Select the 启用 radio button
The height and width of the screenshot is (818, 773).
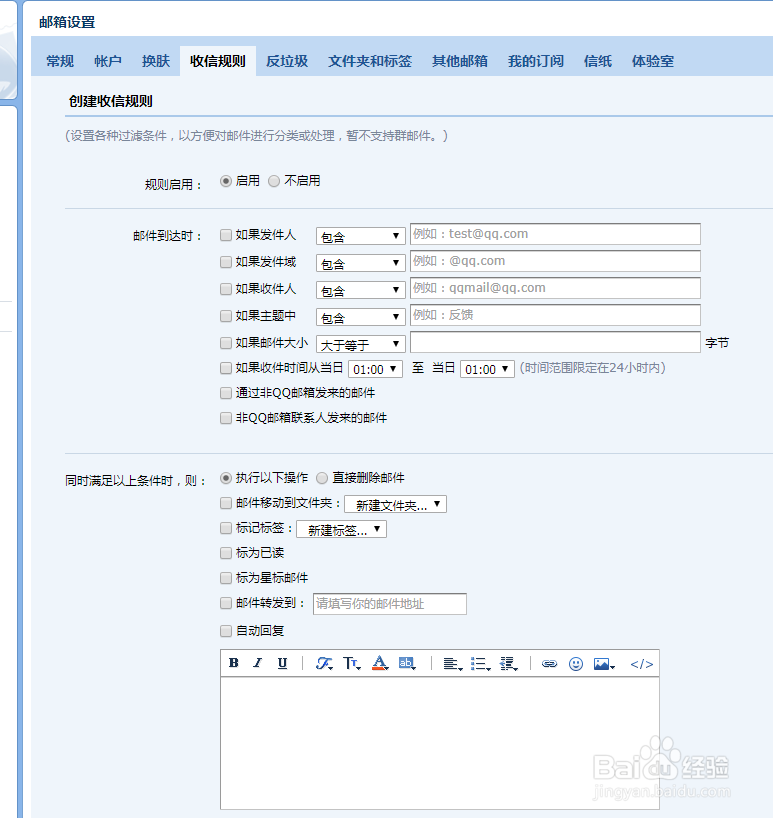(x=226, y=181)
